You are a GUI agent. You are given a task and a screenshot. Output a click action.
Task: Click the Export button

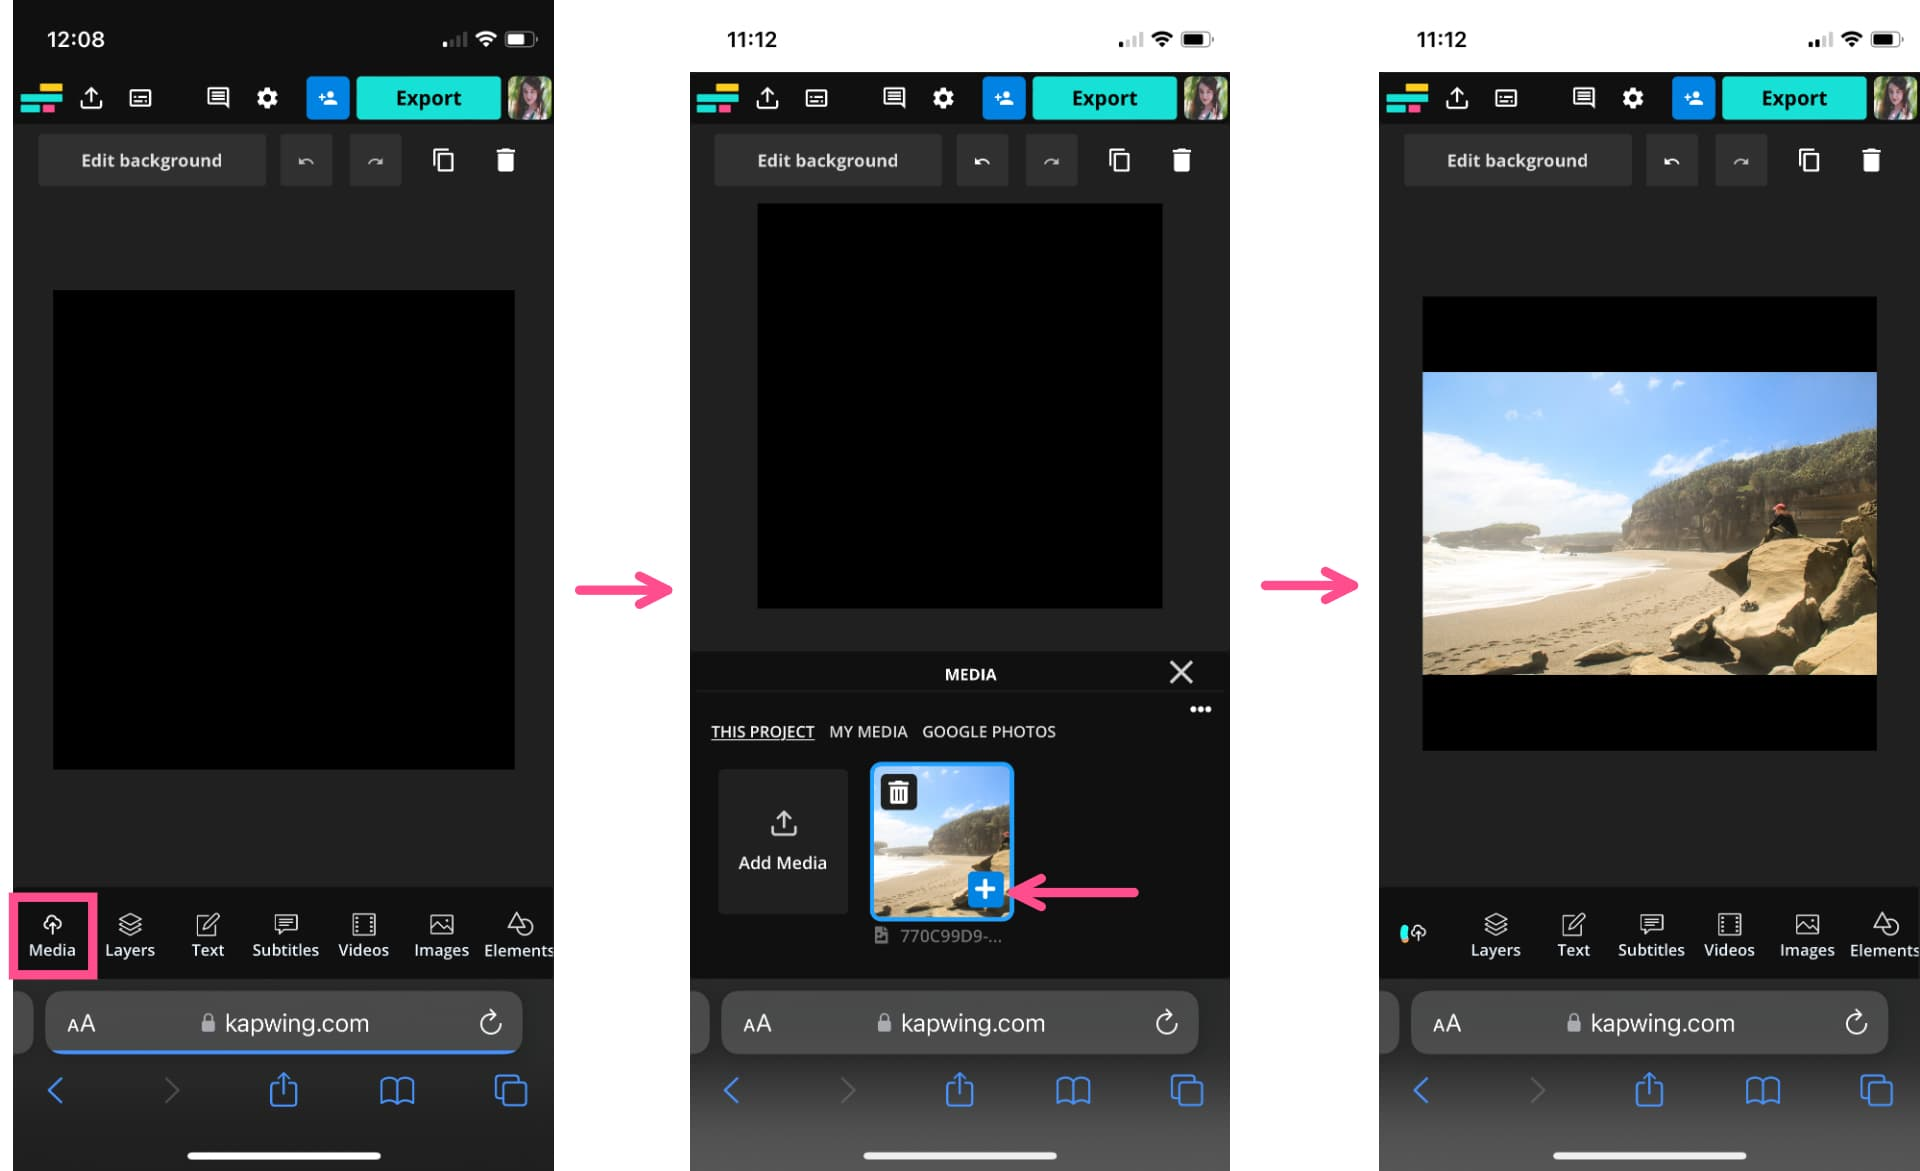coord(427,97)
